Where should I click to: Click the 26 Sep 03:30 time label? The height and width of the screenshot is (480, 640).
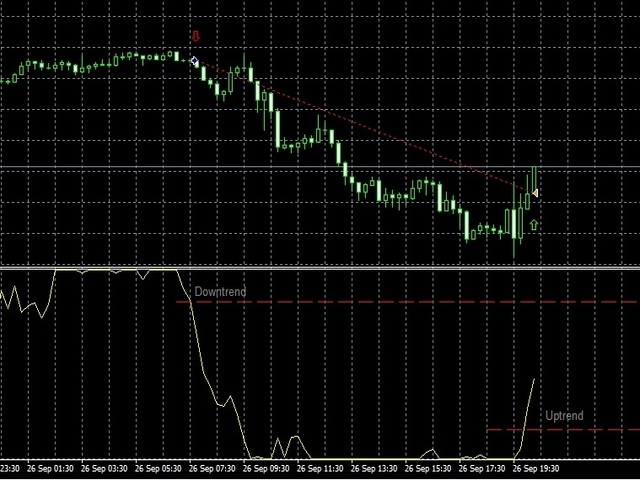pyautogui.click(x=104, y=469)
